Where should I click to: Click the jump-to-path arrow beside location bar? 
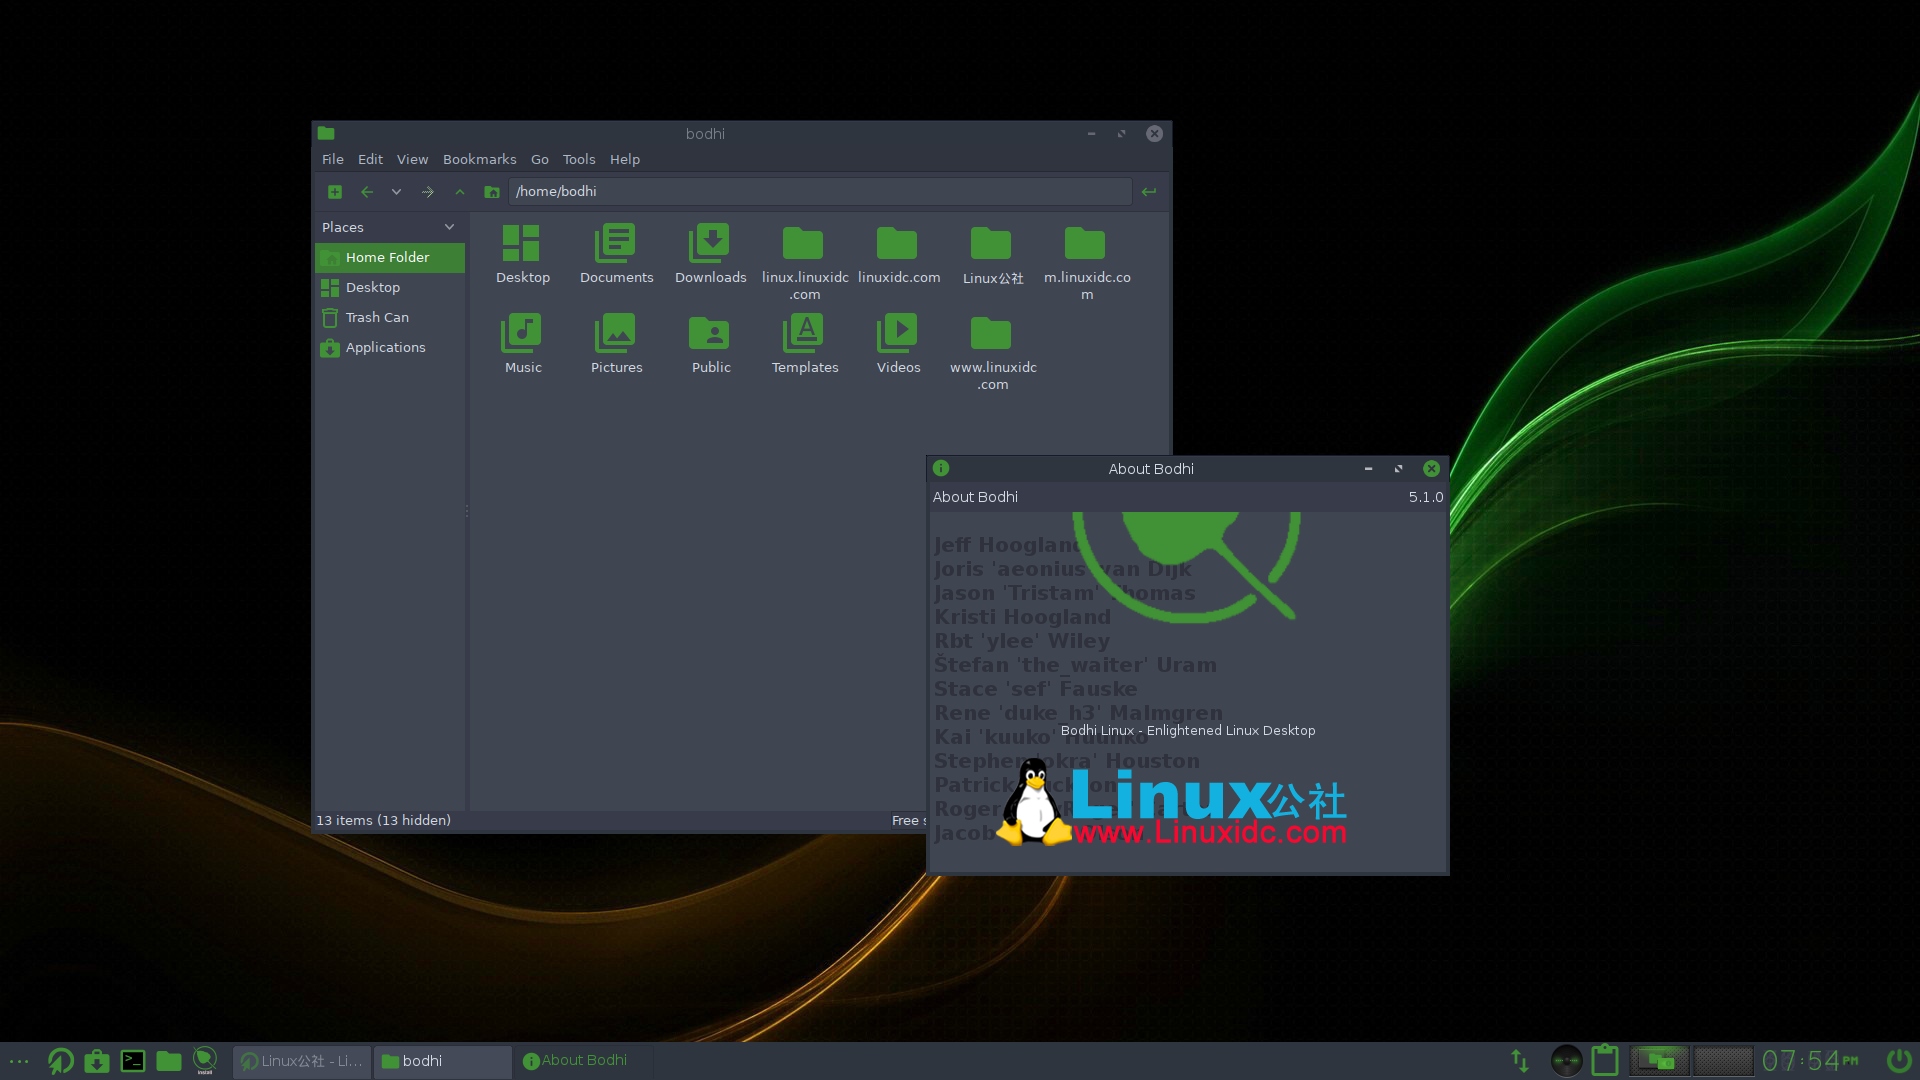click(x=1149, y=192)
